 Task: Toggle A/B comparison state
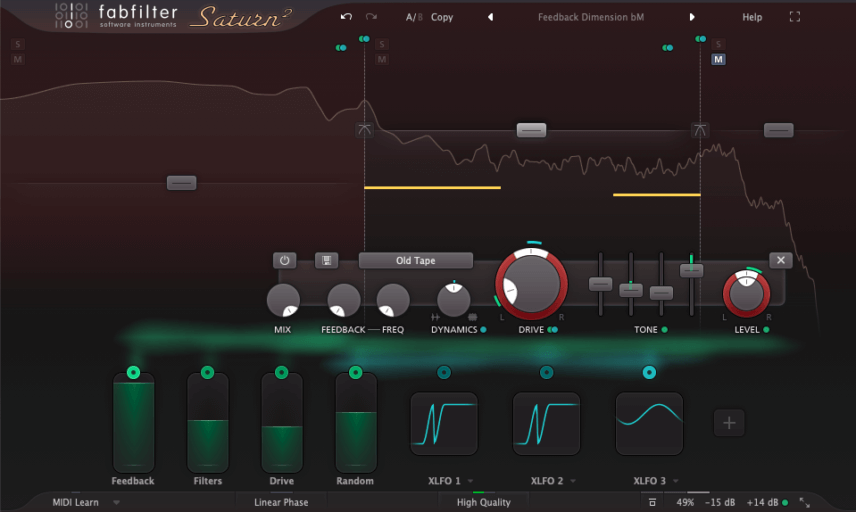414,17
